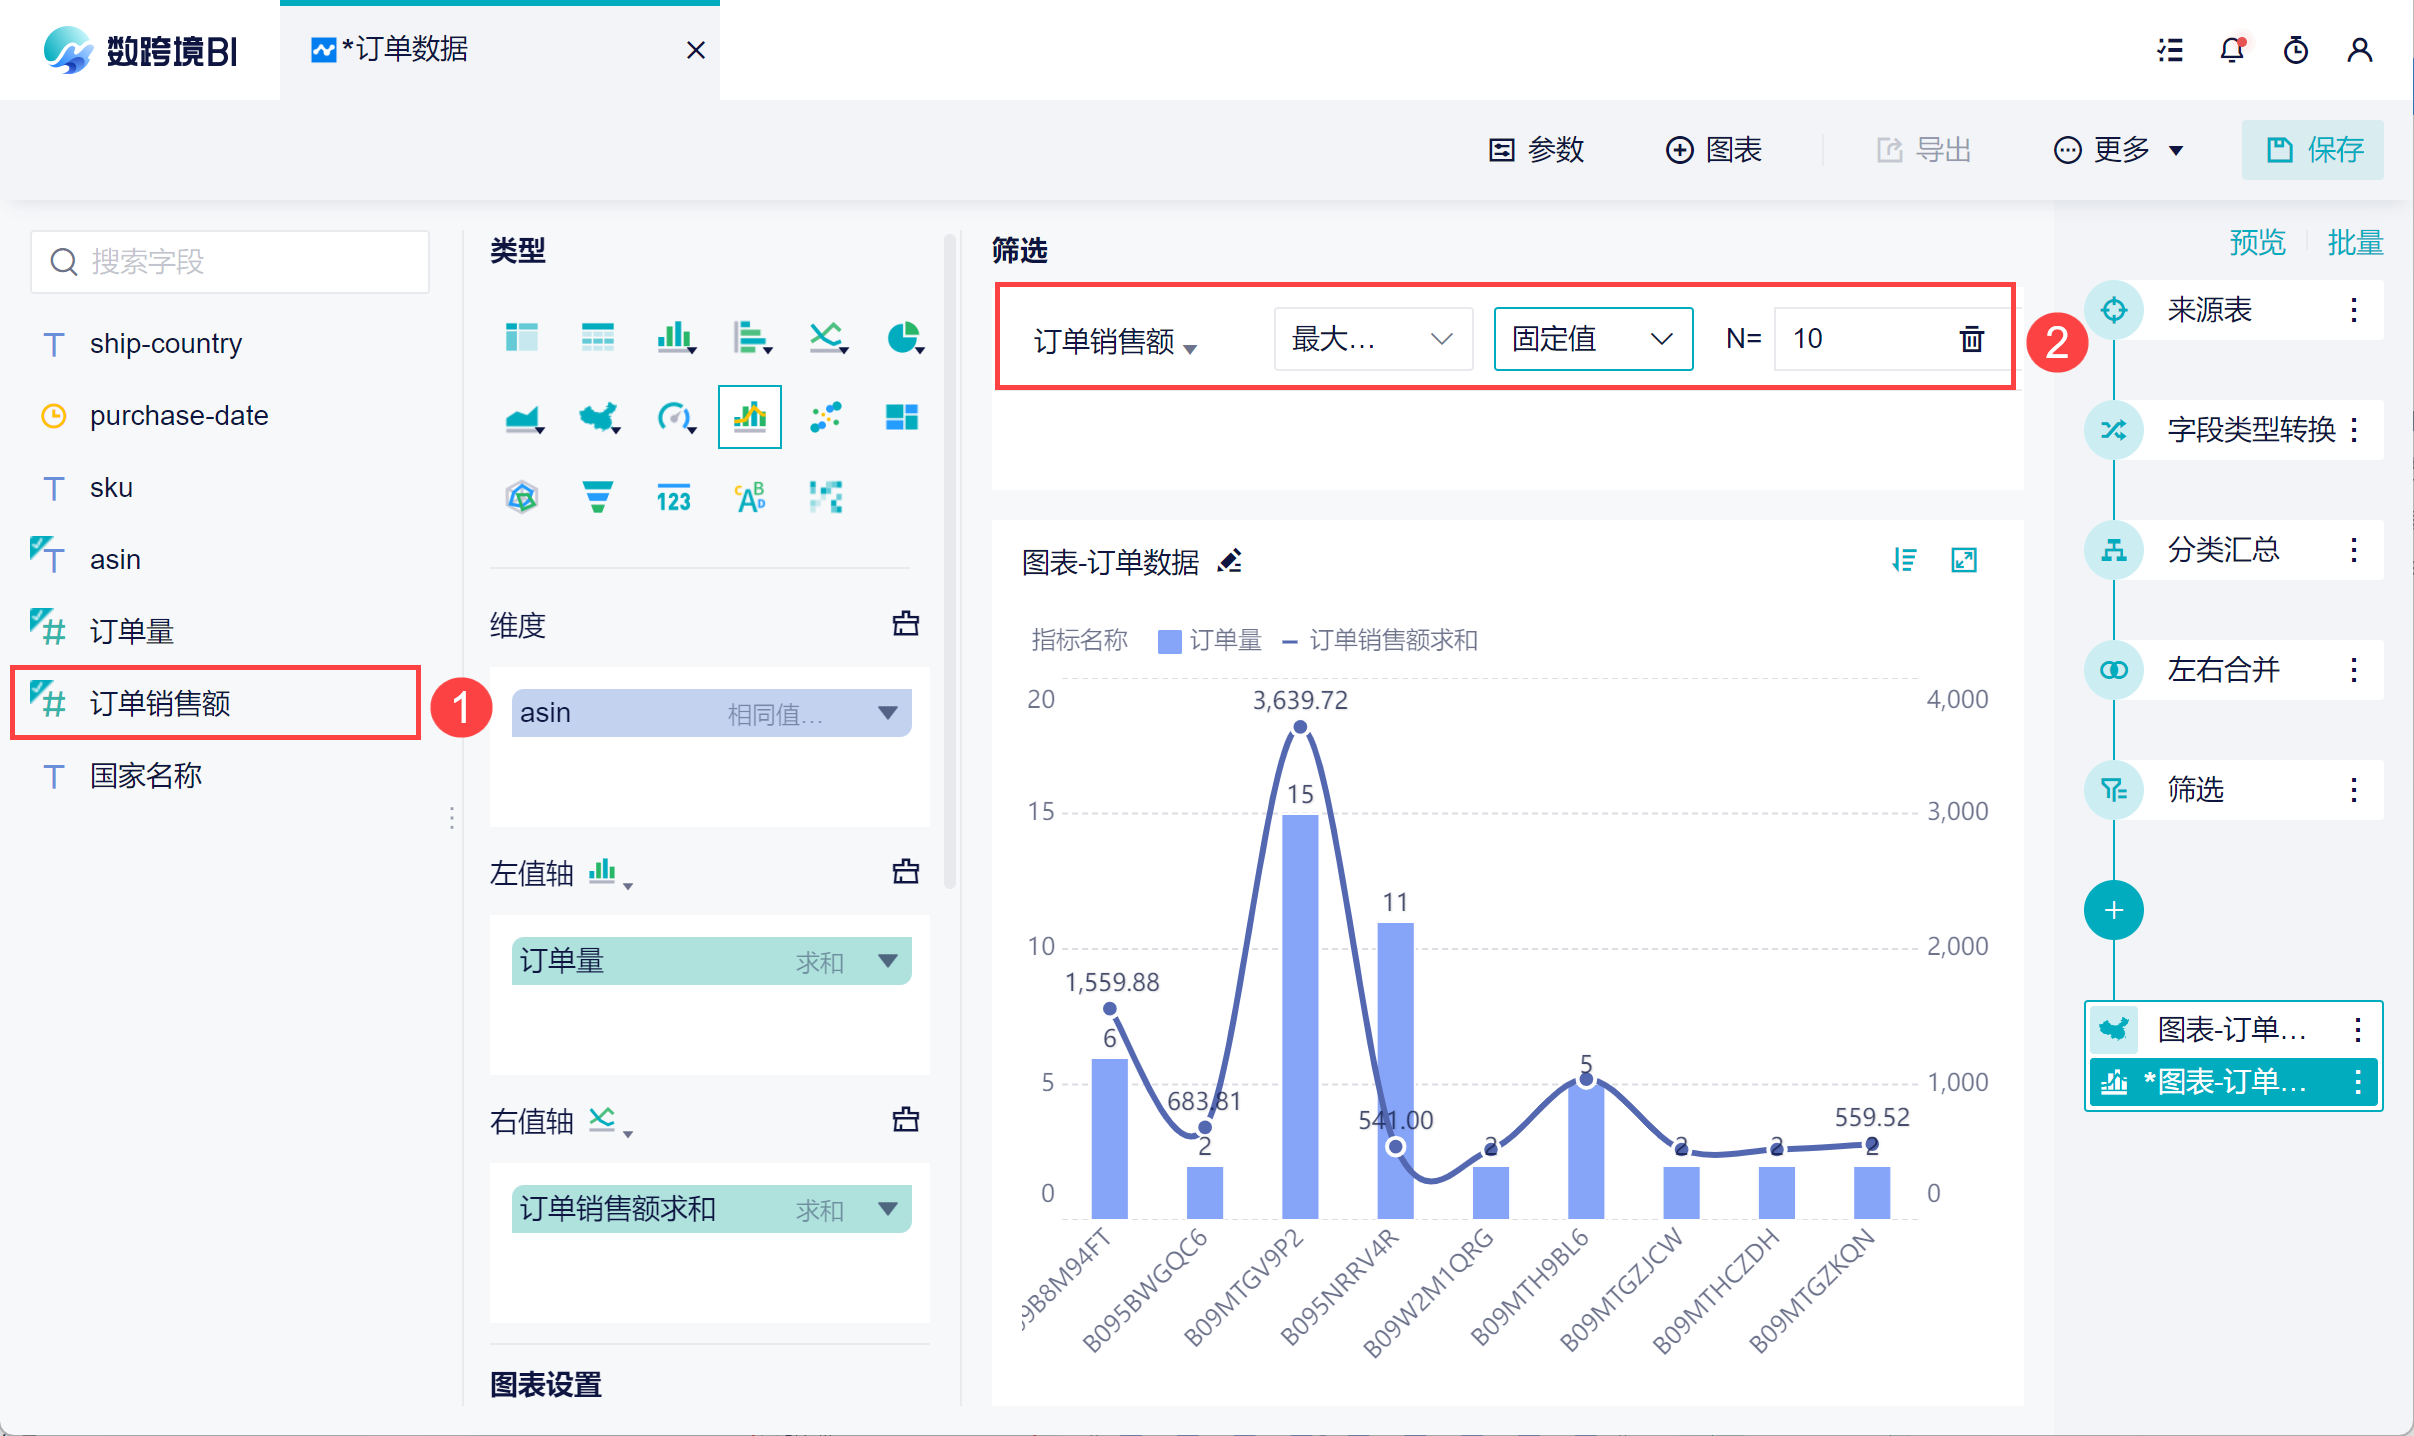Open the 更多 menu

(x=2118, y=150)
